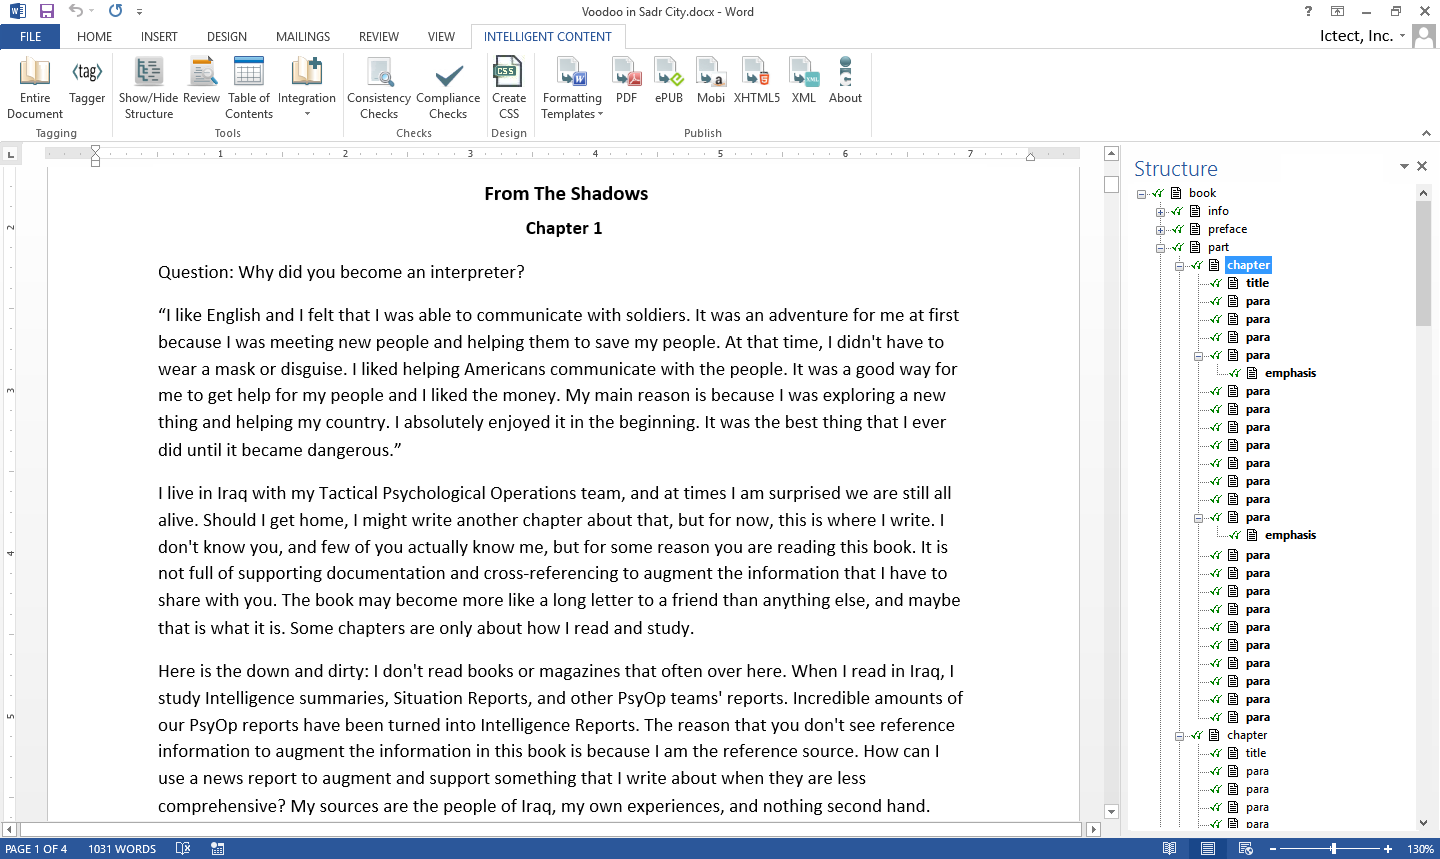Open Word Help question mark
Screen dimensions: 1440x859
pos(1308,11)
